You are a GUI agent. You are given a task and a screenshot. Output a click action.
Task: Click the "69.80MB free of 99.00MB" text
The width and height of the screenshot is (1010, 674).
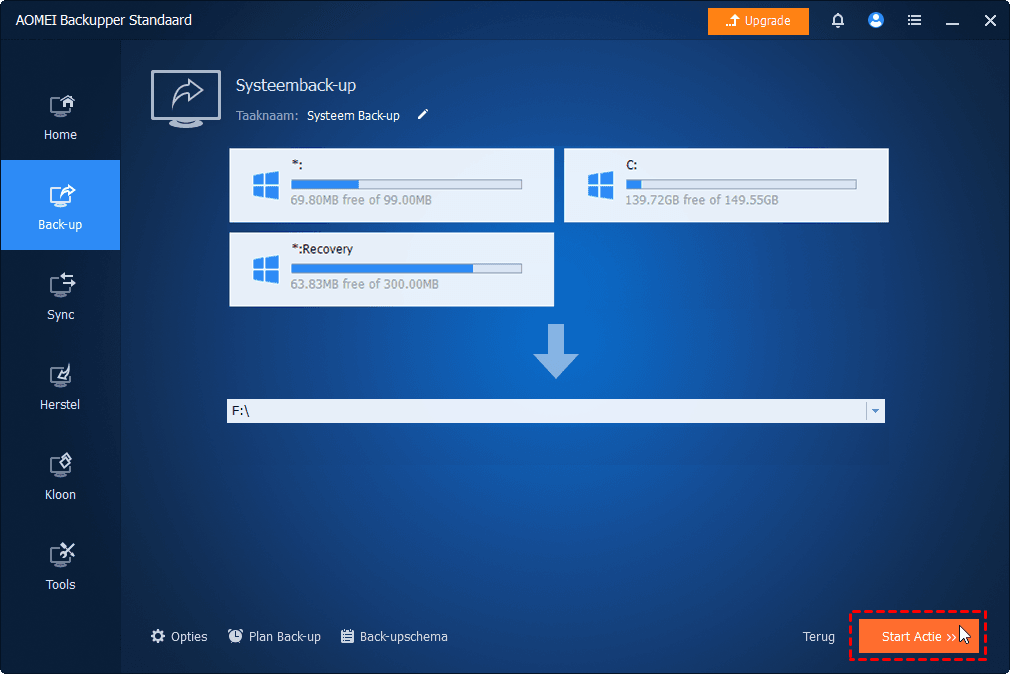tap(361, 200)
